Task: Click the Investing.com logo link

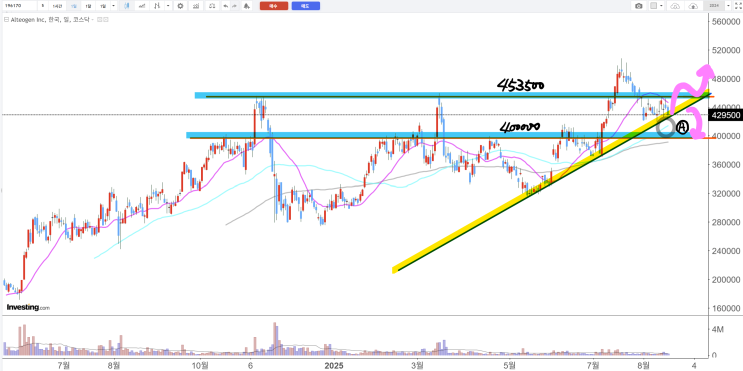Action: click(28, 308)
